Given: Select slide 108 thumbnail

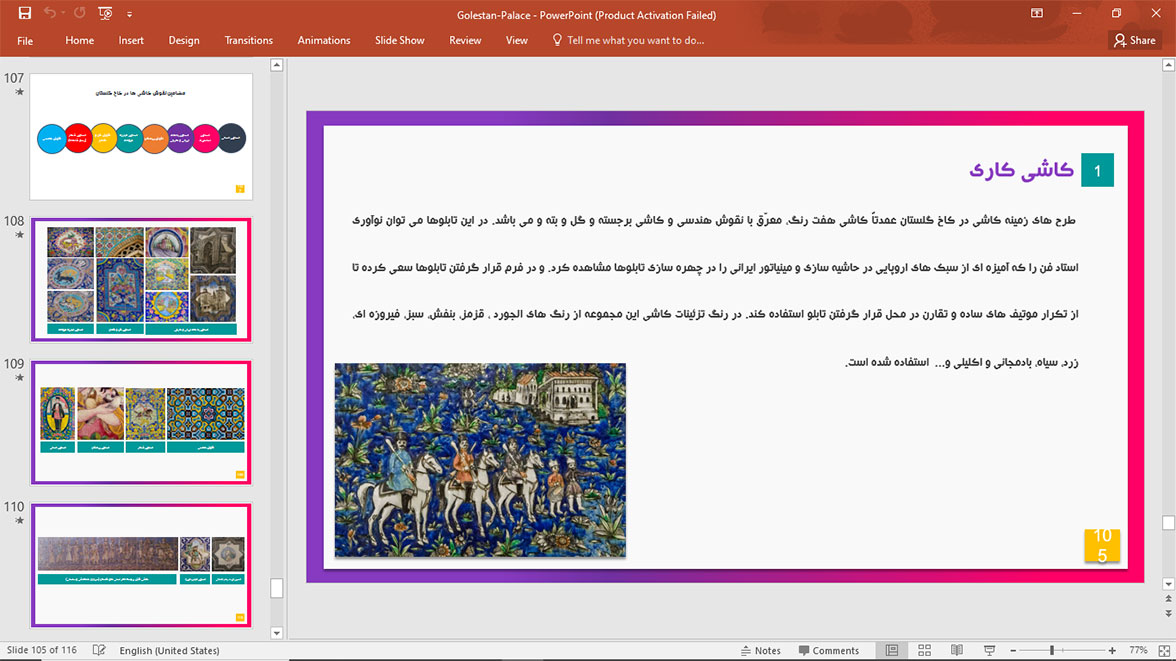Looking at the screenshot, I should click(x=141, y=280).
